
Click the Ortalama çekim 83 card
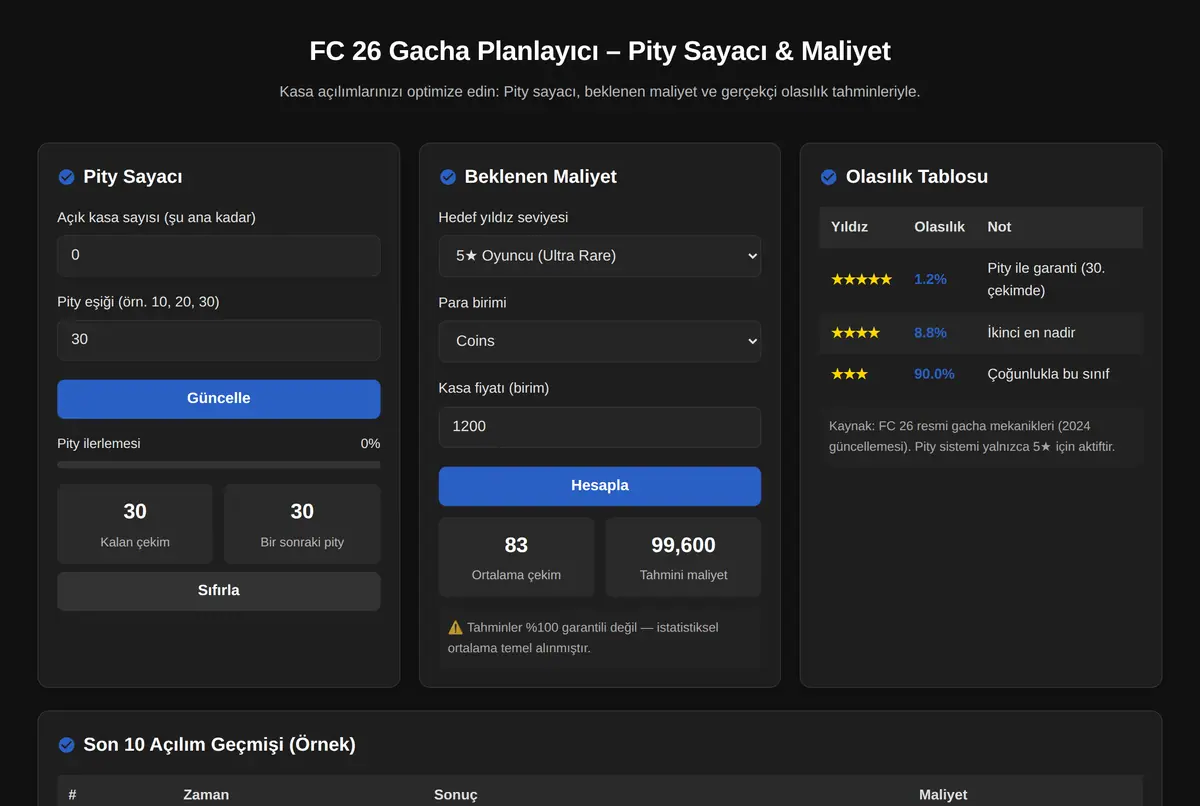coord(516,557)
